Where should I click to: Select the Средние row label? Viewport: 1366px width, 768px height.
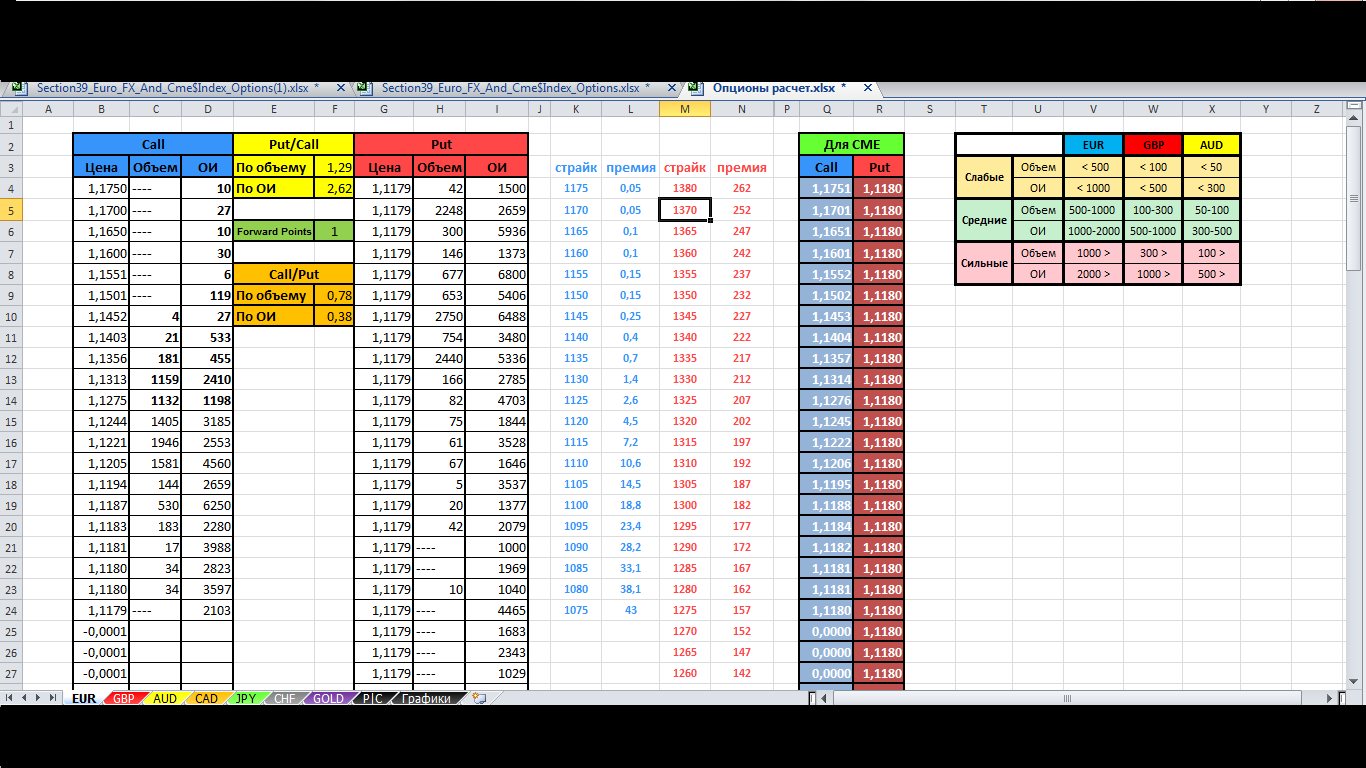[x=984, y=220]
